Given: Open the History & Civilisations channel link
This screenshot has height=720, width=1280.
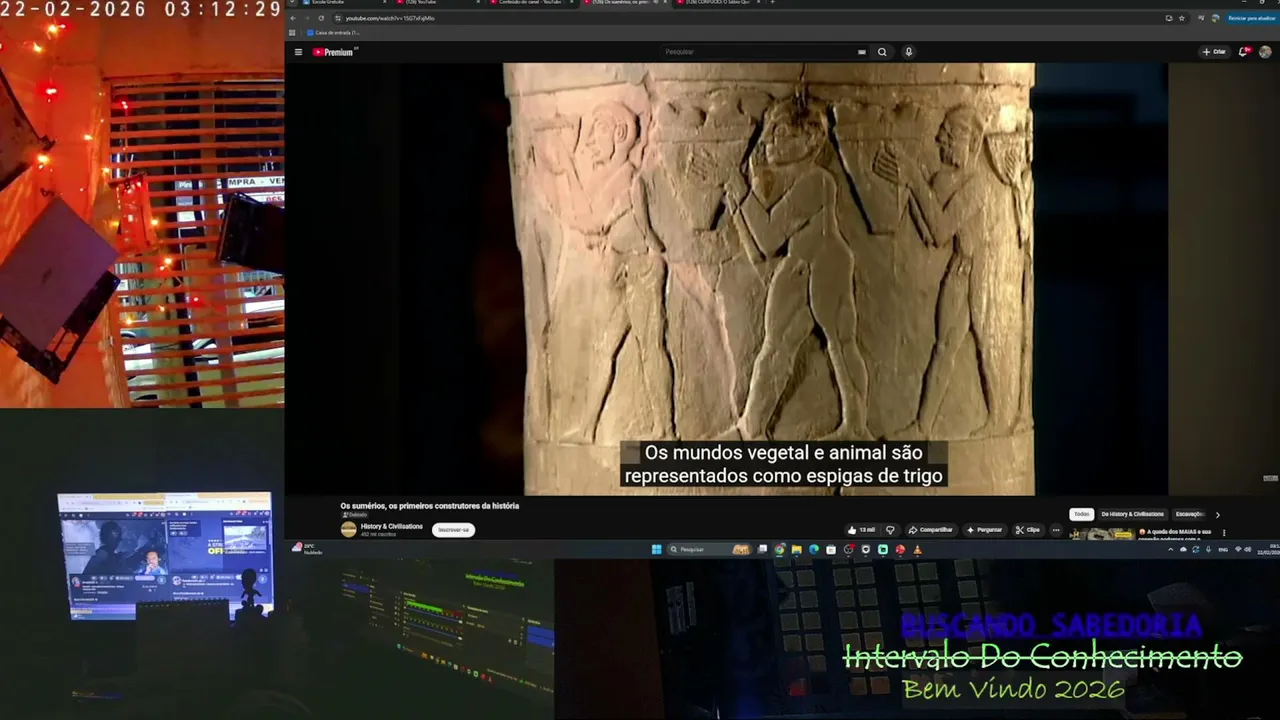Looking at the screenshot, I should coord(392,526).
